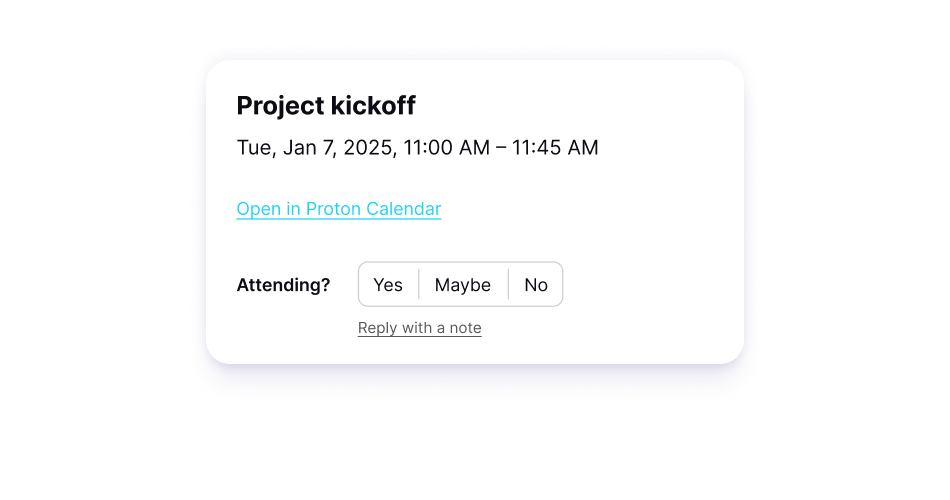Click the word Project in the heading

[x=280, y=105]
